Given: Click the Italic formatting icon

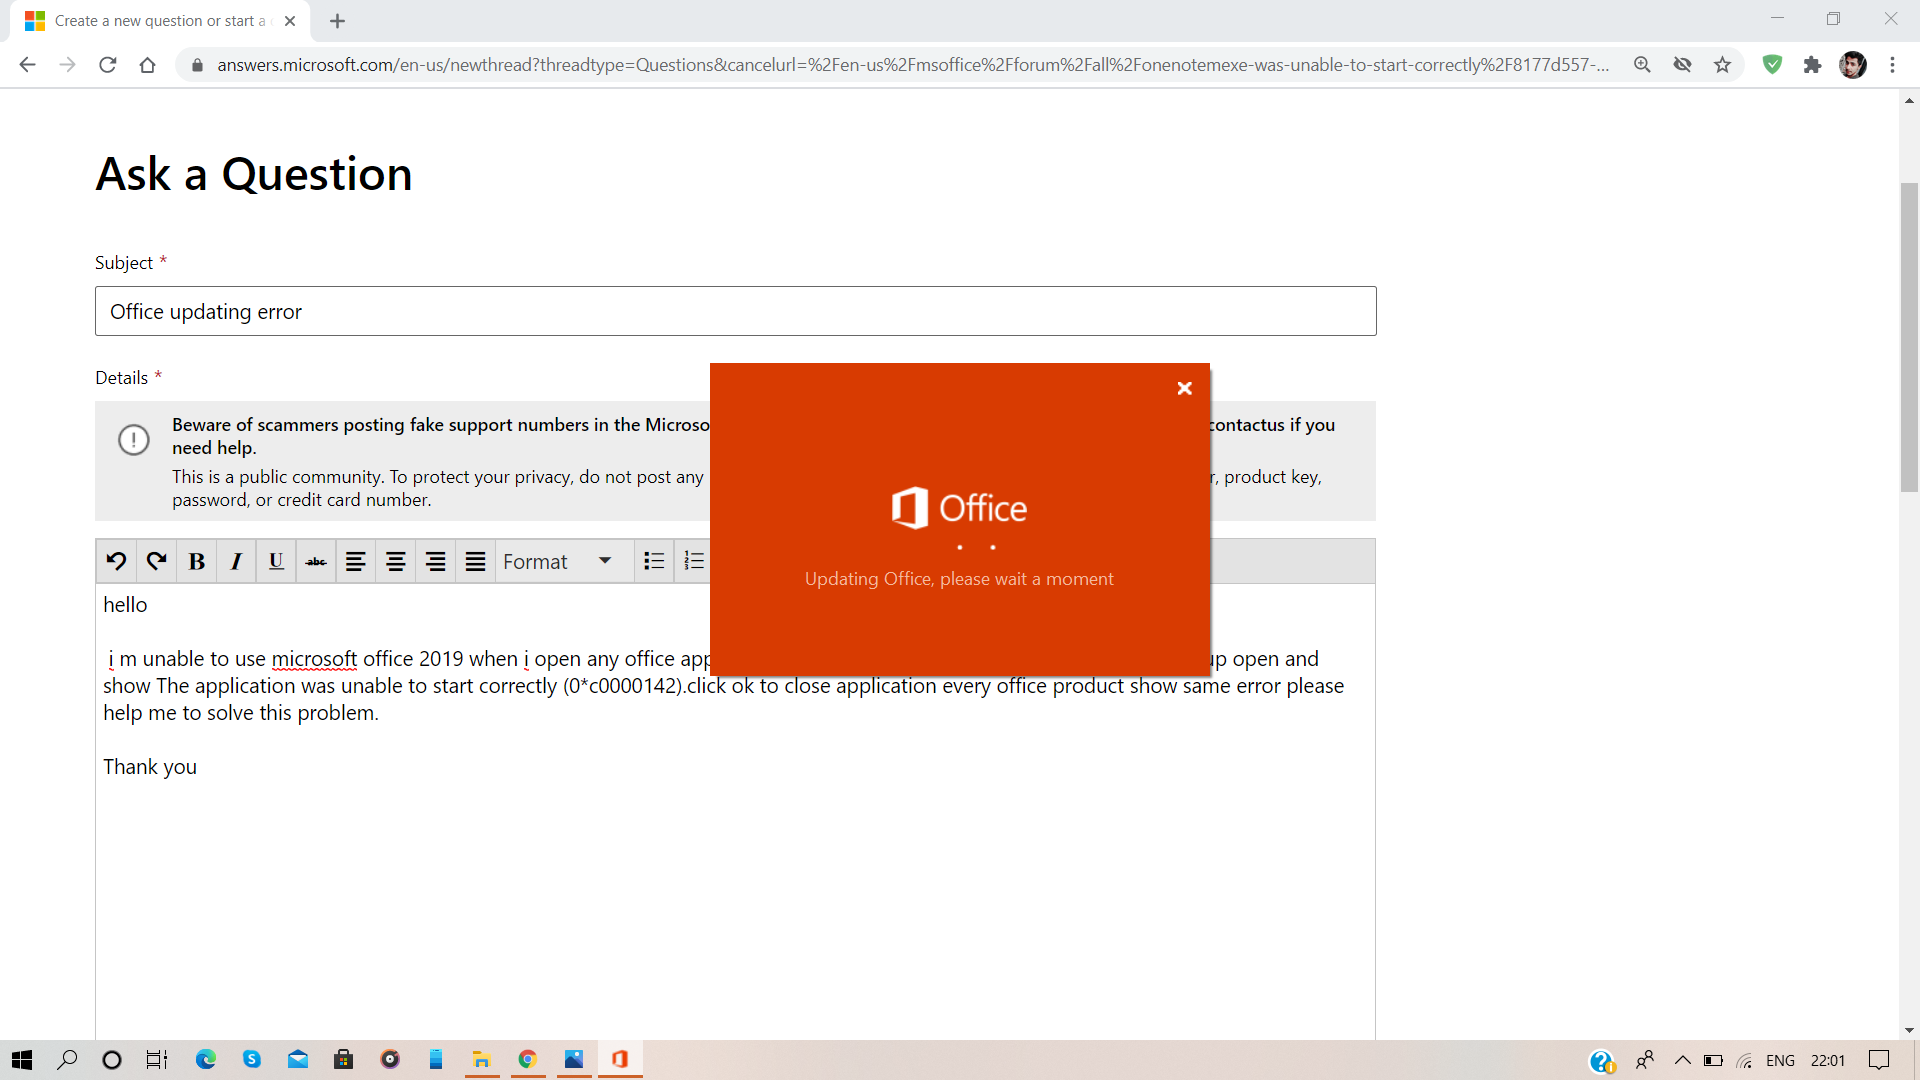Looking at the screenshot, I should (x=237, y=562).
